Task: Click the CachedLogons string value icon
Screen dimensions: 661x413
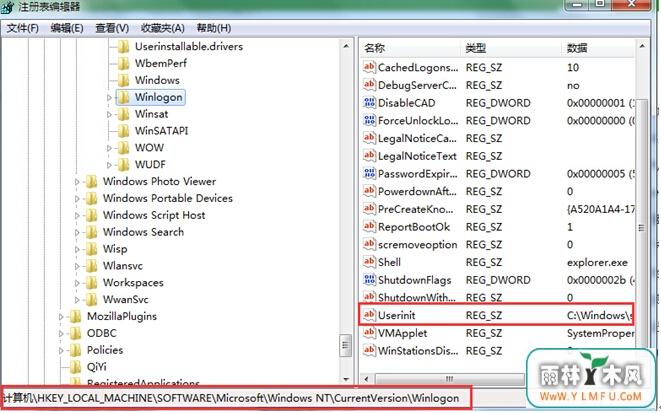Action: coord(369,67)
